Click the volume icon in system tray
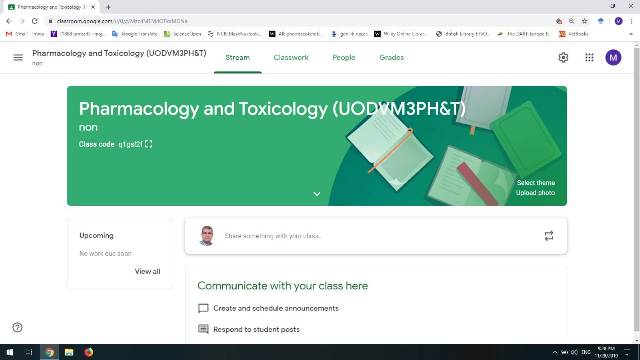 click(x=574, y=352)
